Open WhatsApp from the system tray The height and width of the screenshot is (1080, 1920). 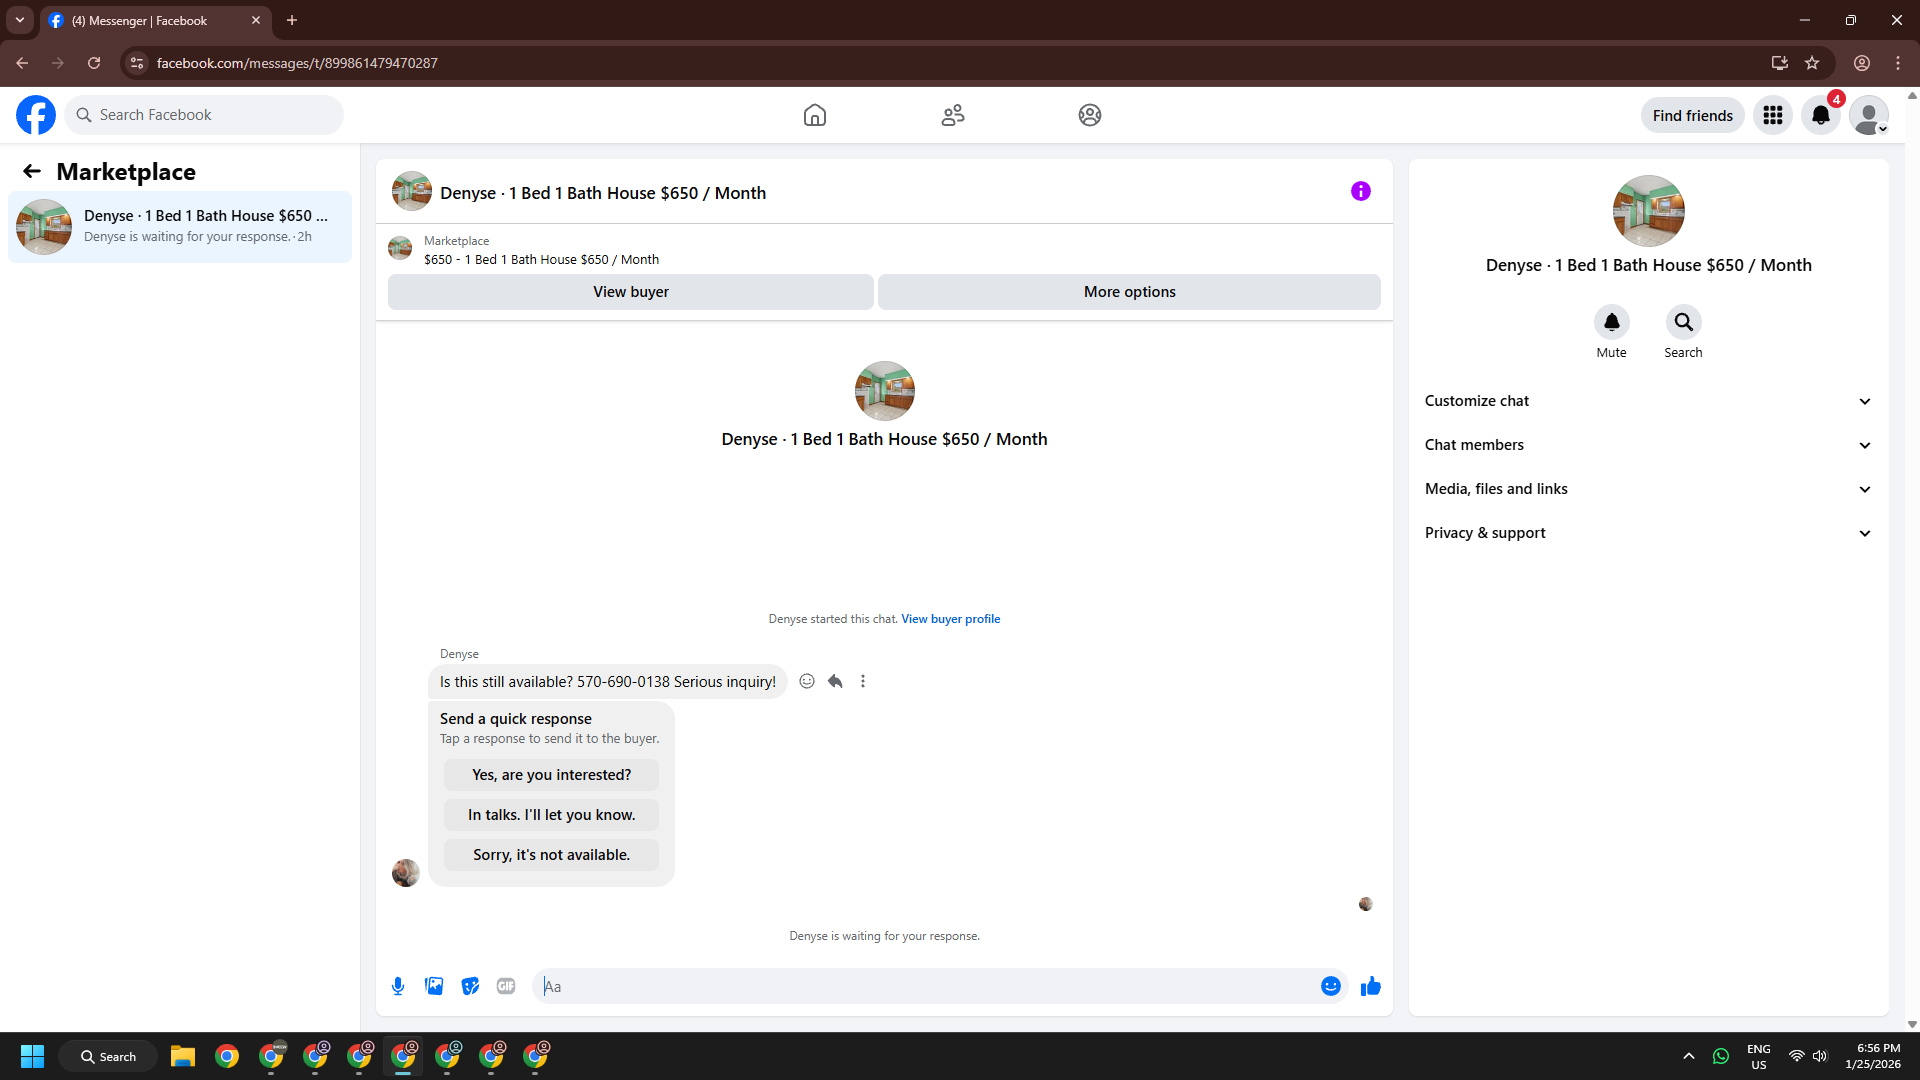click(1721, 1056)
